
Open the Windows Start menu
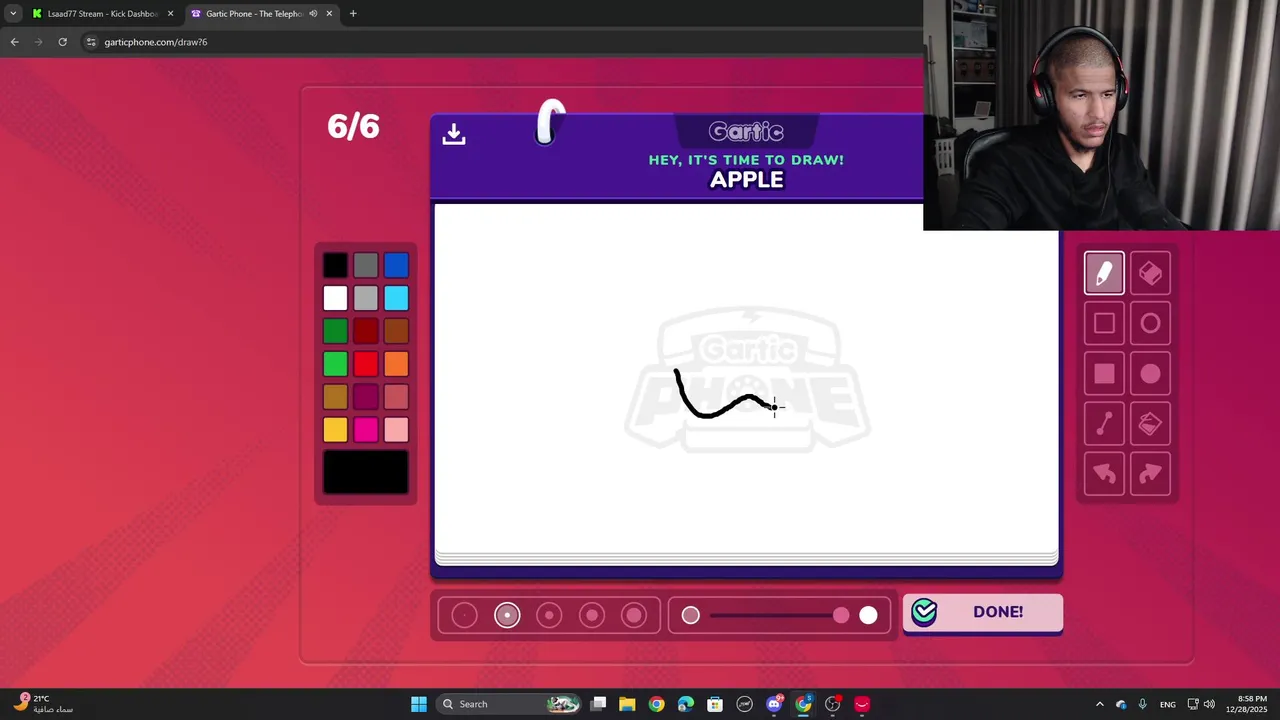(419, 704)
